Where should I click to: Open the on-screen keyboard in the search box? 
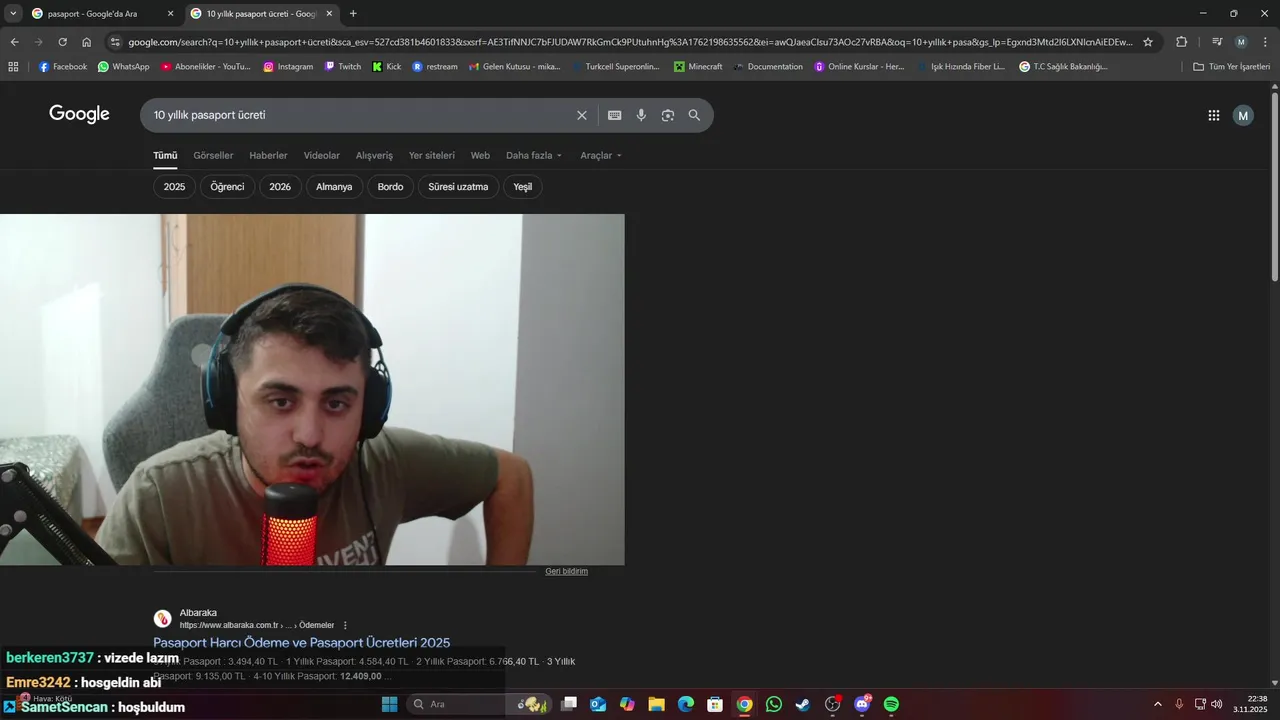pos(615,115)
